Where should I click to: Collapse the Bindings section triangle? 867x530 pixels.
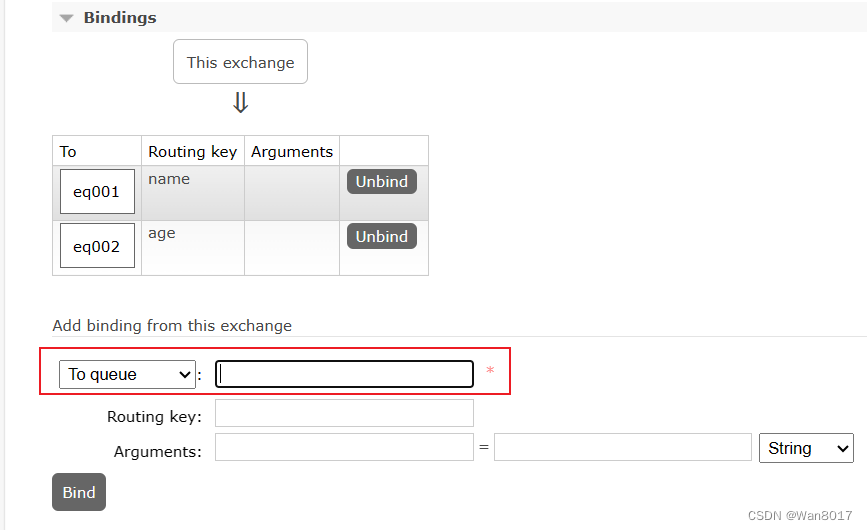click(66, 18)
